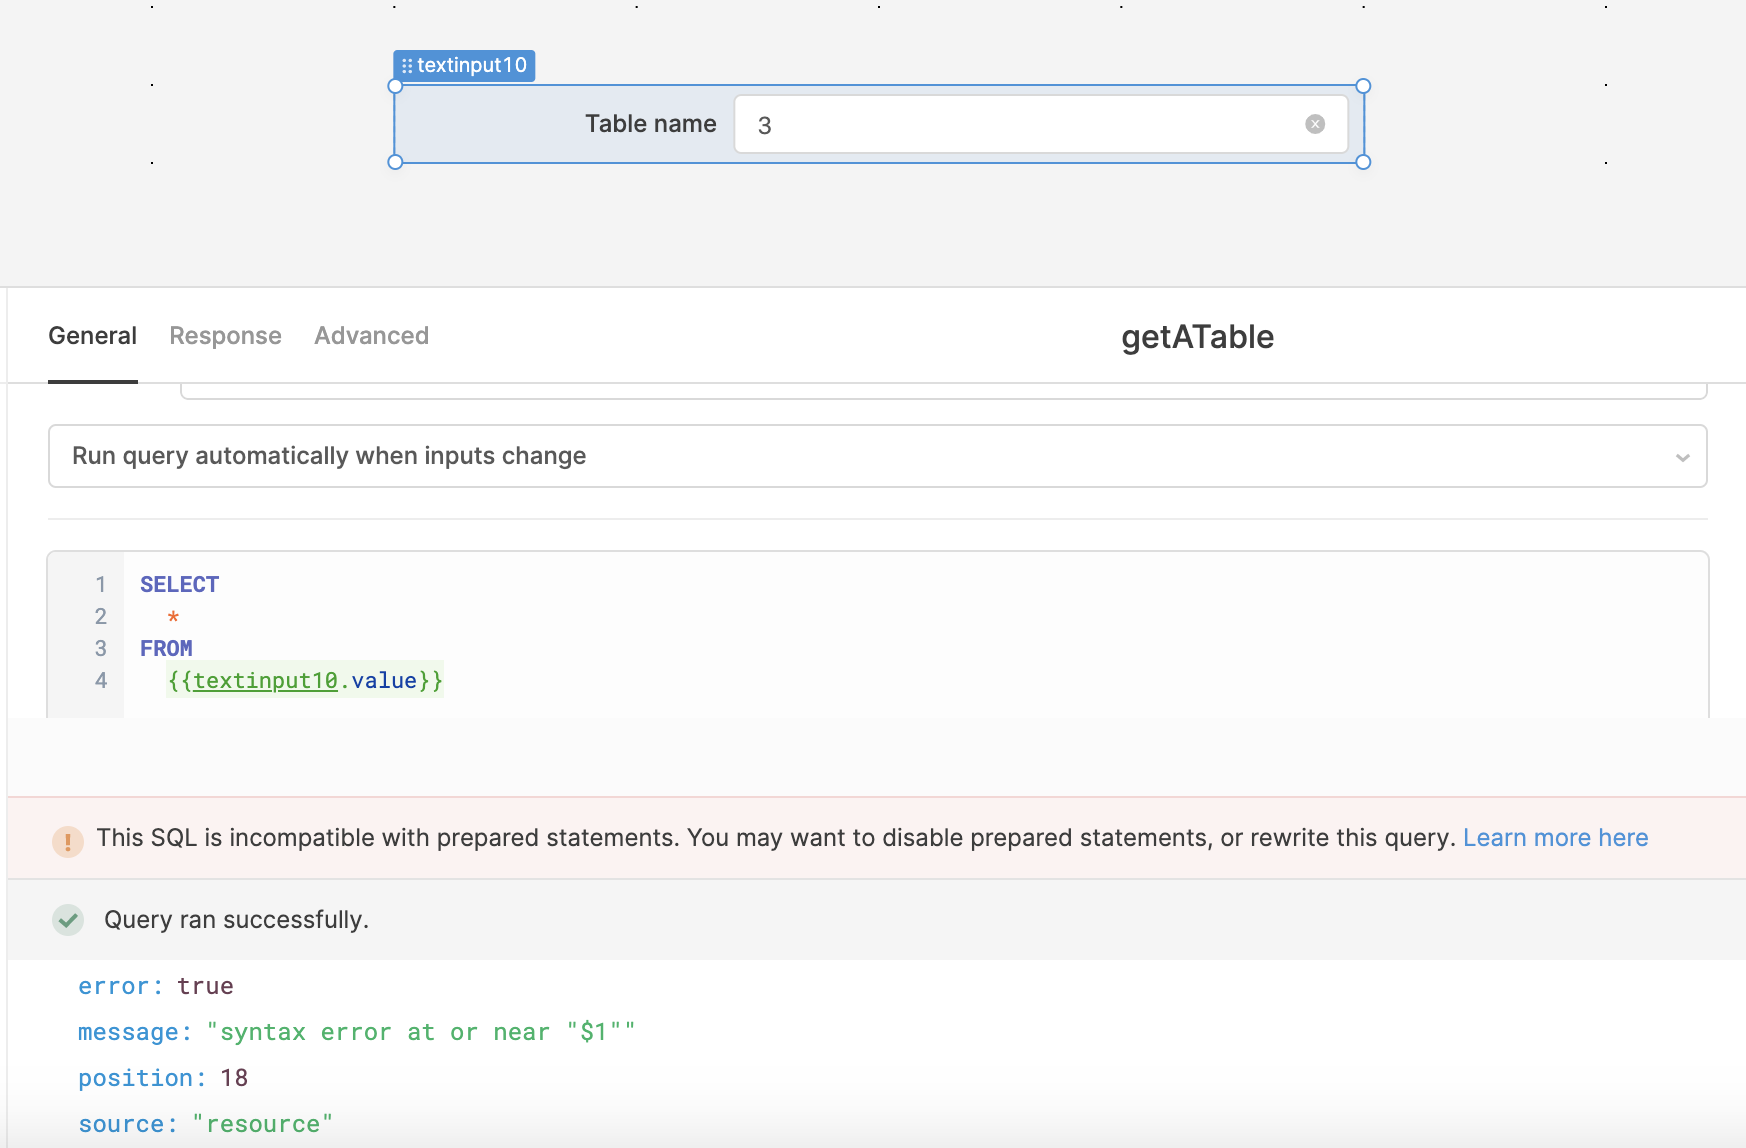Viewport: 1746px width, 1148px height.
Task: Click the getATable query name
Action: [1197, 337]
